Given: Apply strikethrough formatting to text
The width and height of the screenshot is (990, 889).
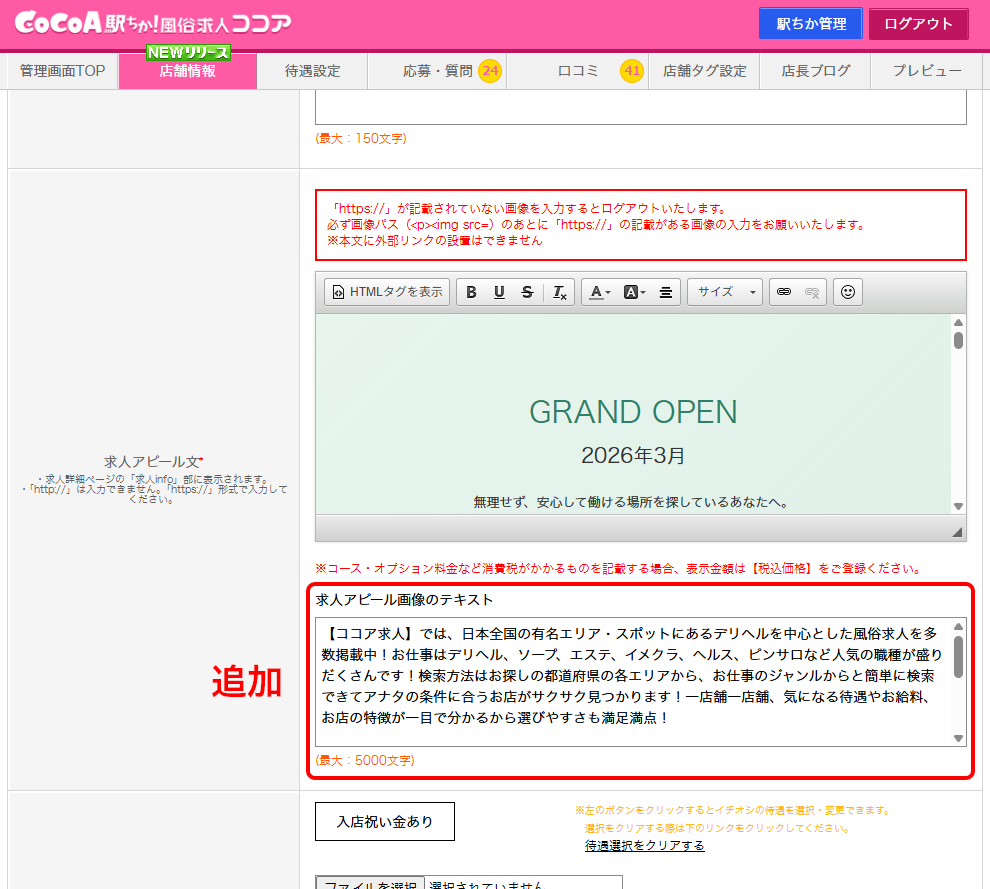Looking at the screenshot, I should tap(527, 292).
